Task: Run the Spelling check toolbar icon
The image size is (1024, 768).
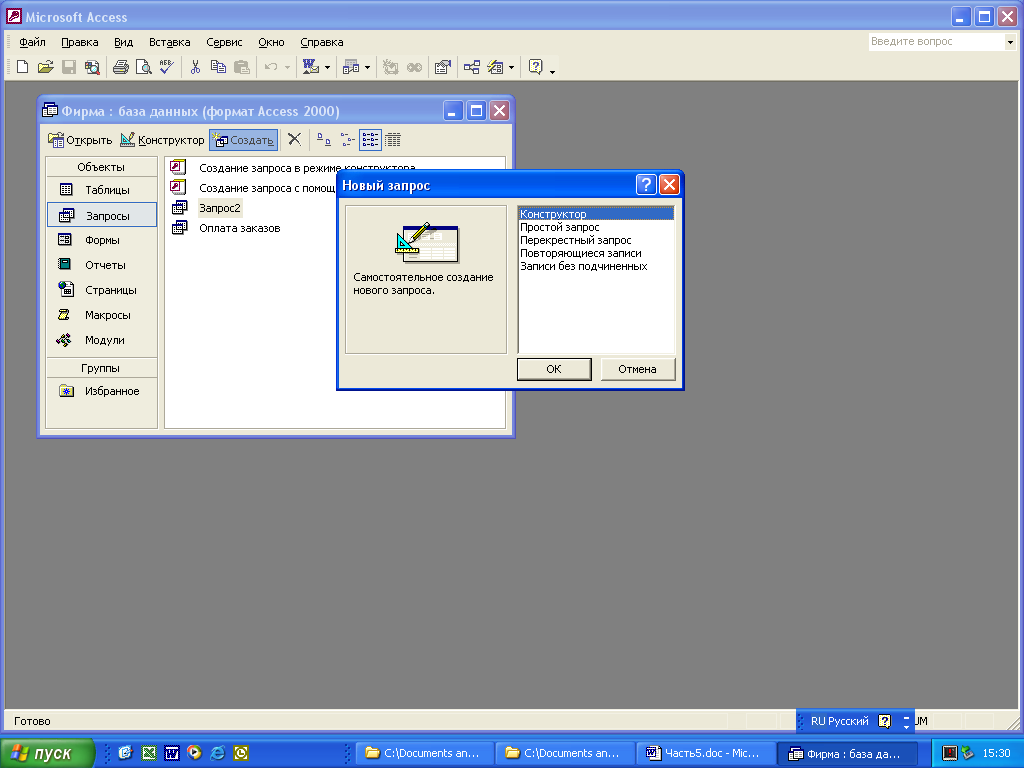Action: (x=167, y=67)
